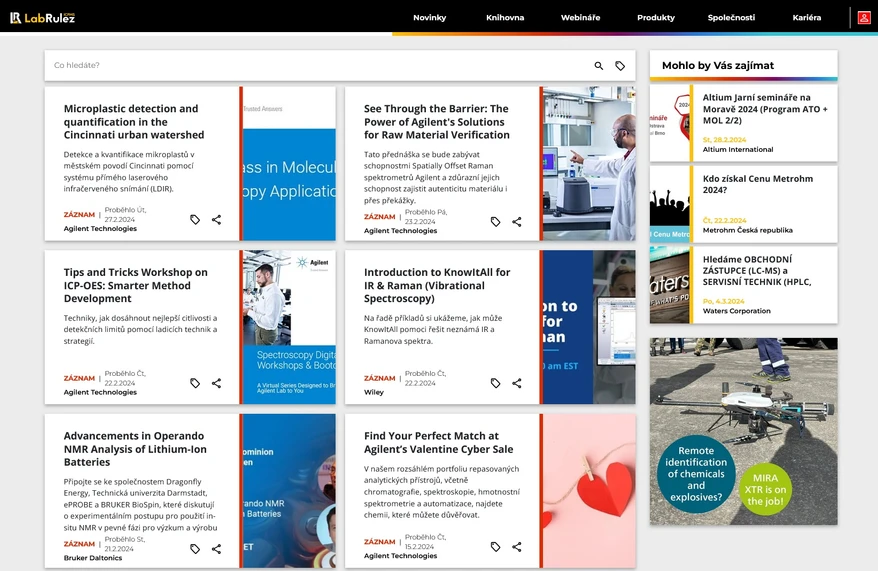Open Introduction to KnowItAll for IR & Raman title
This screenshot has height=571, width=878.
coord(437,285)
